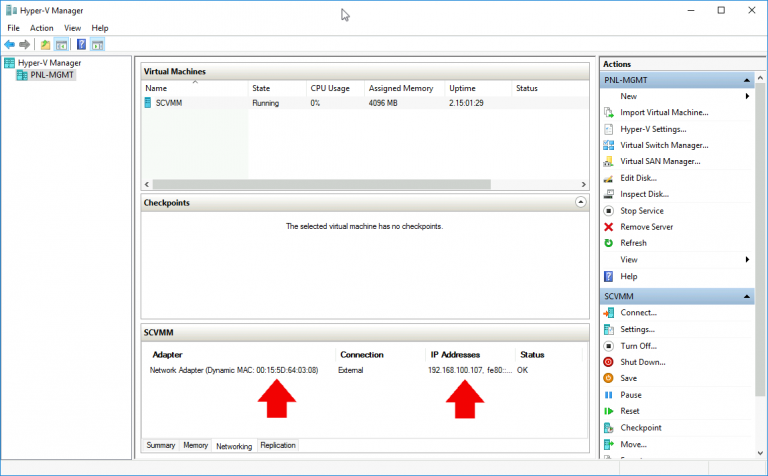The image size is (768, 476).
Task: Open the Action menu
Action: point(42,28)
